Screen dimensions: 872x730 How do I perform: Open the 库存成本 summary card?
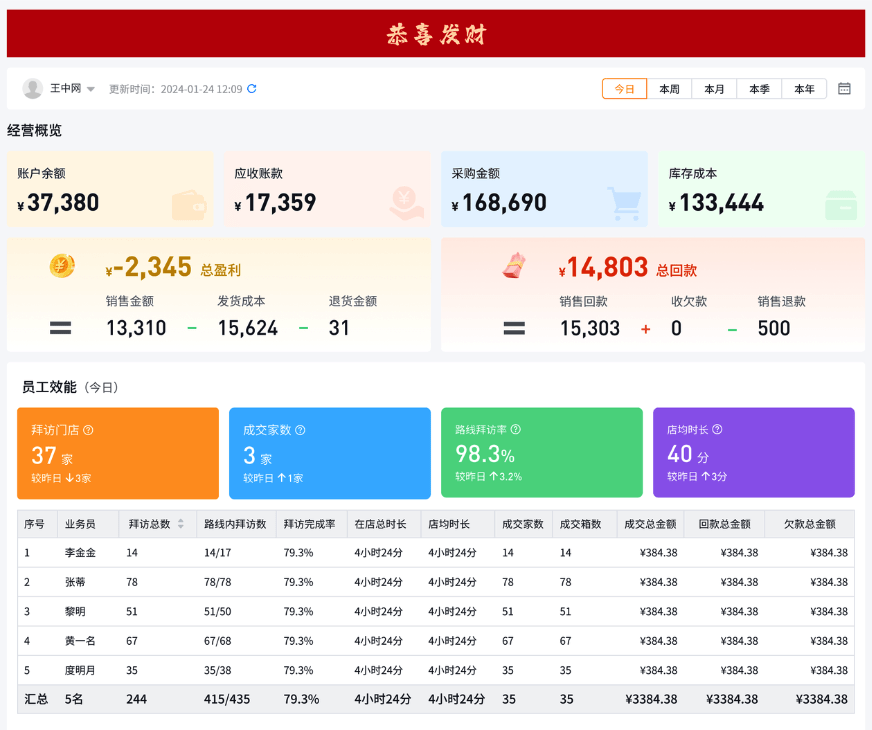point(761,189)
